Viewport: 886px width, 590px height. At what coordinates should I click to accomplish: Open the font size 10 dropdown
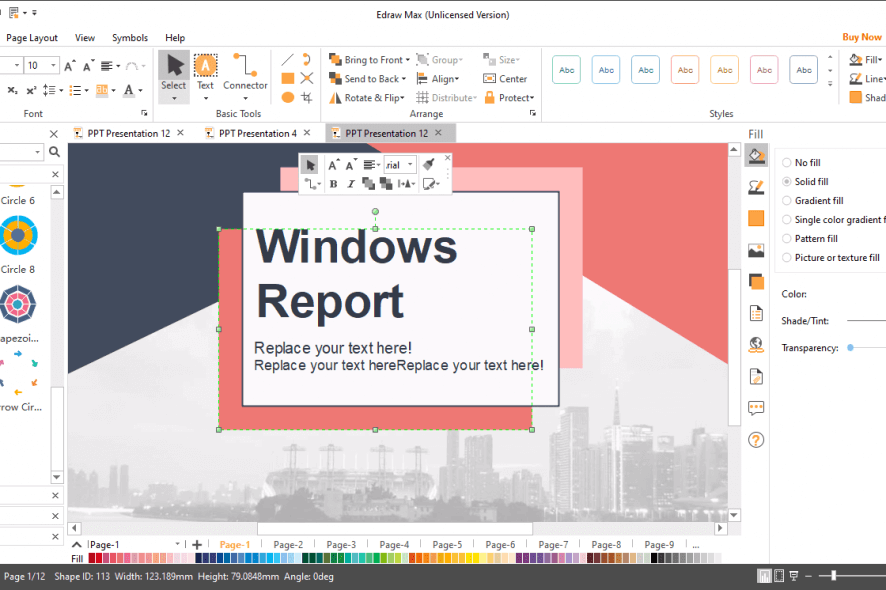click(x=53, y=66)
